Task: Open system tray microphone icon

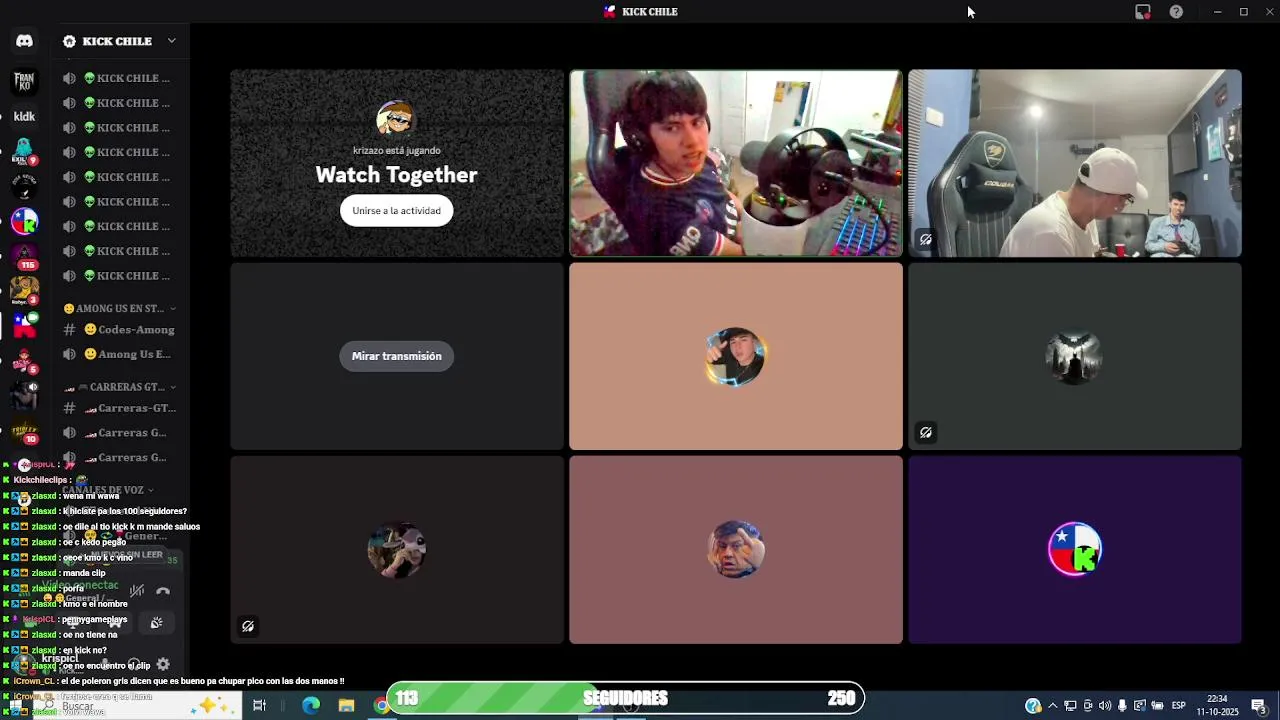Action: tap(1122, 706)
